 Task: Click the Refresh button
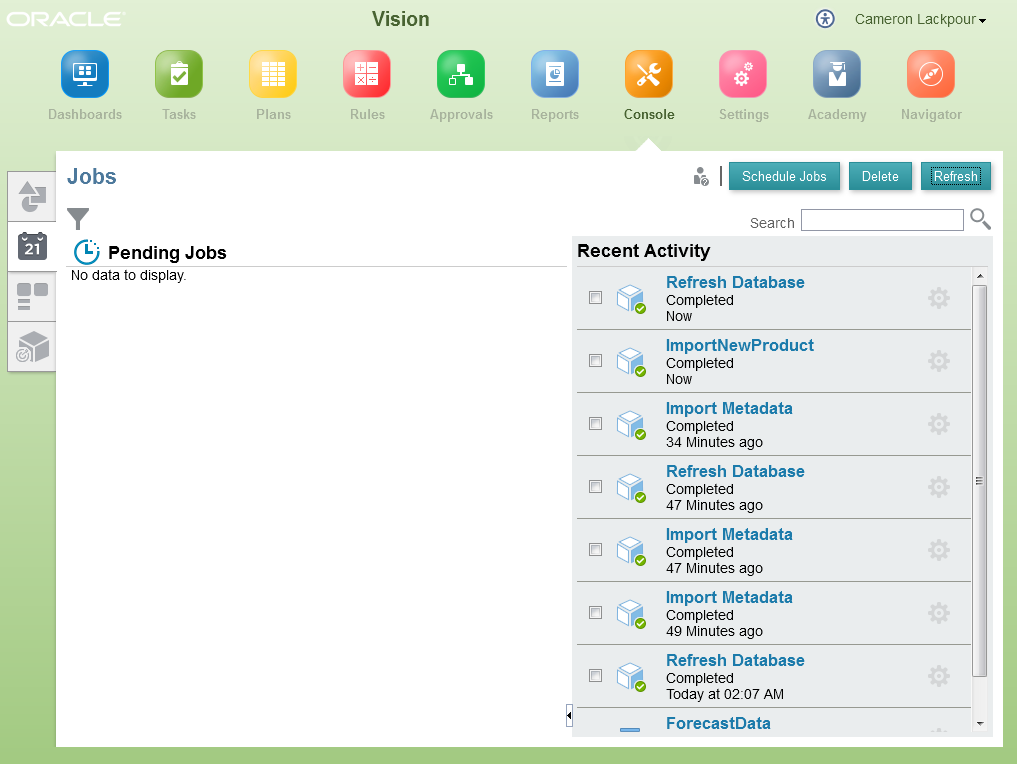tap(955, 176)
